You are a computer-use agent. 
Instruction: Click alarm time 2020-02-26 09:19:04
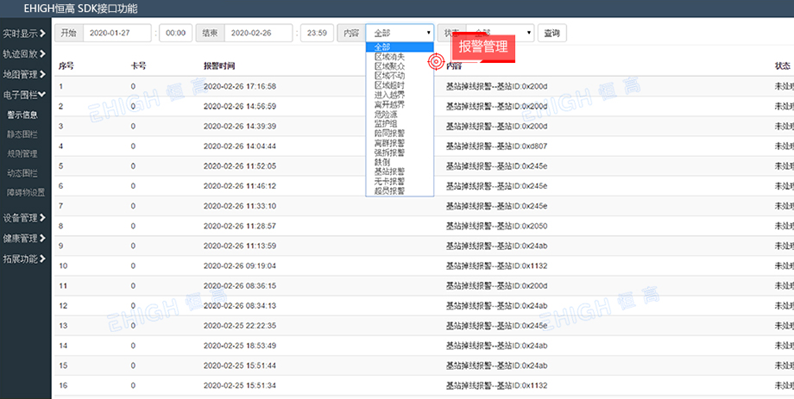click(x=240, y=266)
